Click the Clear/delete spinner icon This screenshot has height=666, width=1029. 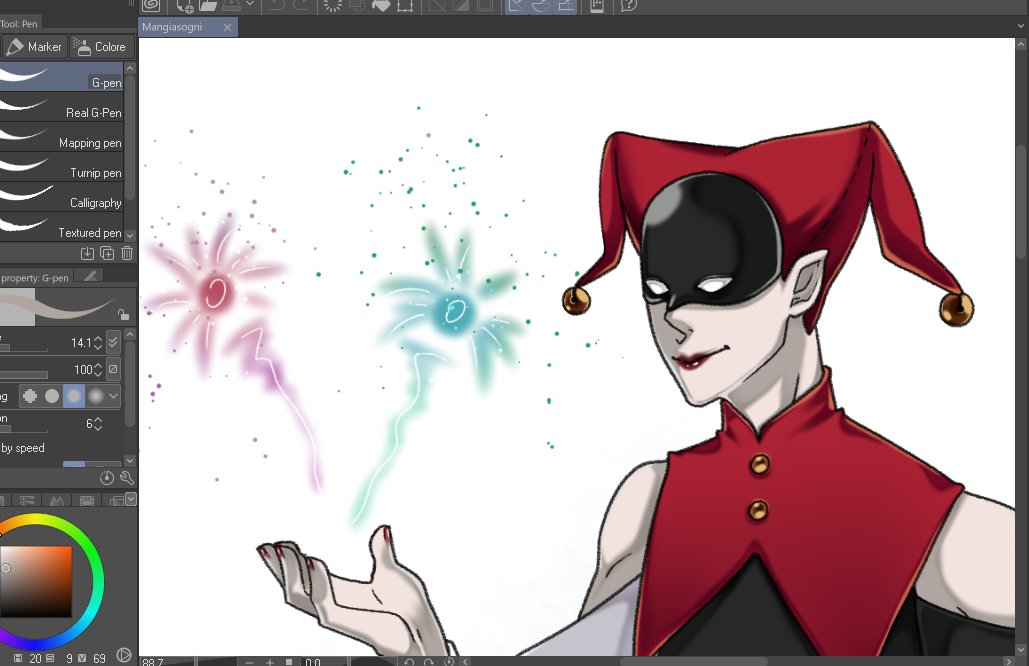(333, 5)
